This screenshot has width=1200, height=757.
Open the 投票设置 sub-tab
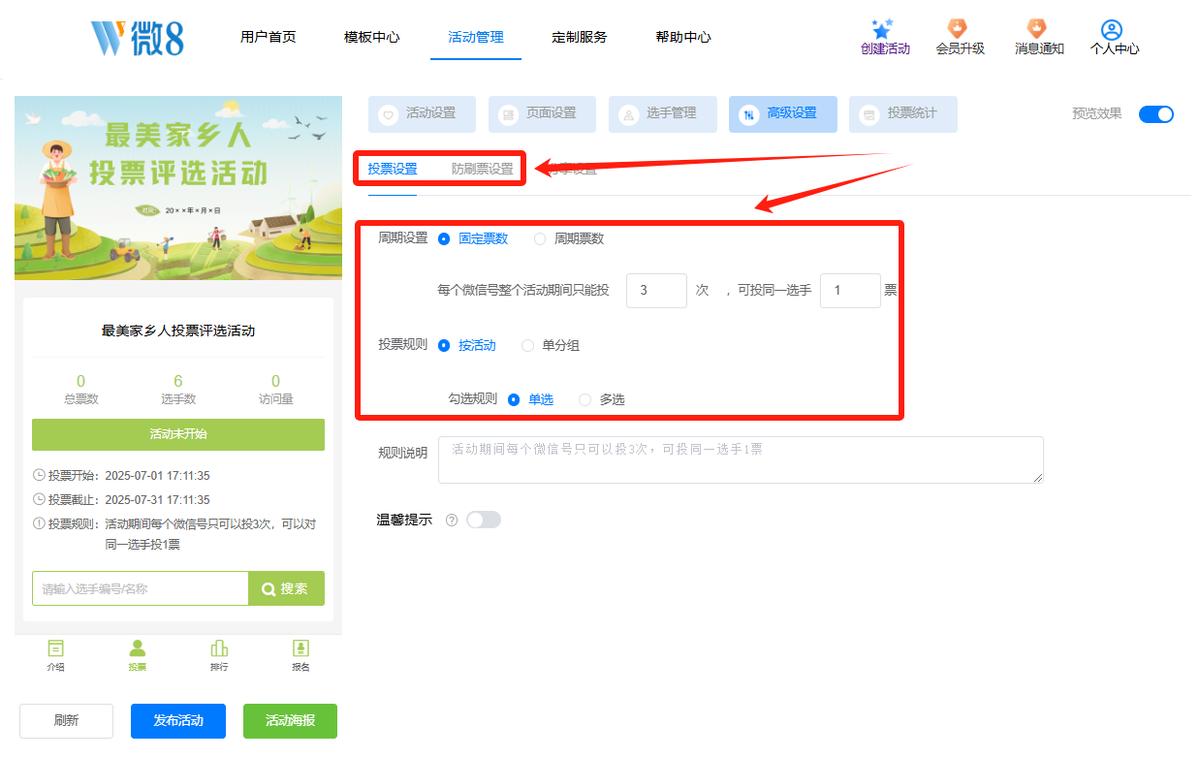tap(392, 169)
